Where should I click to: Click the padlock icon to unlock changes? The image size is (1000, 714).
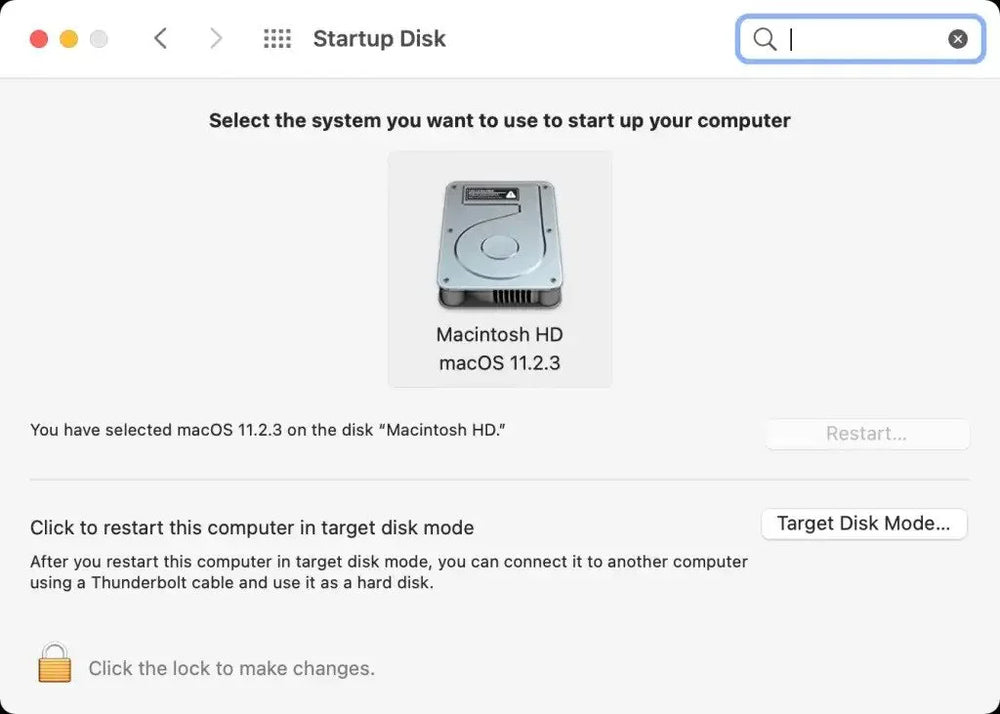coord(55,664)
